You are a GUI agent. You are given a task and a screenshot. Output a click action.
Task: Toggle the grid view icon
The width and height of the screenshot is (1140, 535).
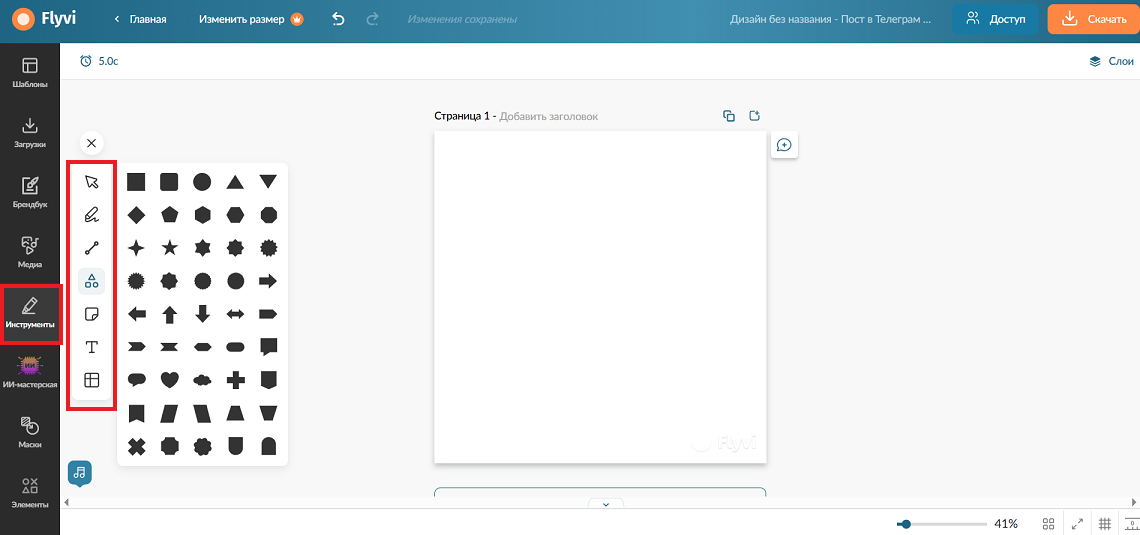(1048, 523)
